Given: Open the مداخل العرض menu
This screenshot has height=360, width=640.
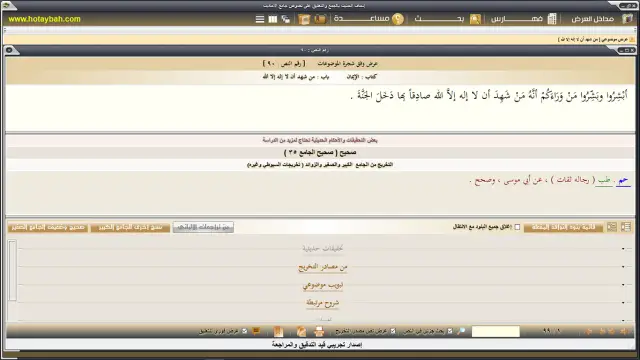Looking at the screenshot, I should (592, 19).
